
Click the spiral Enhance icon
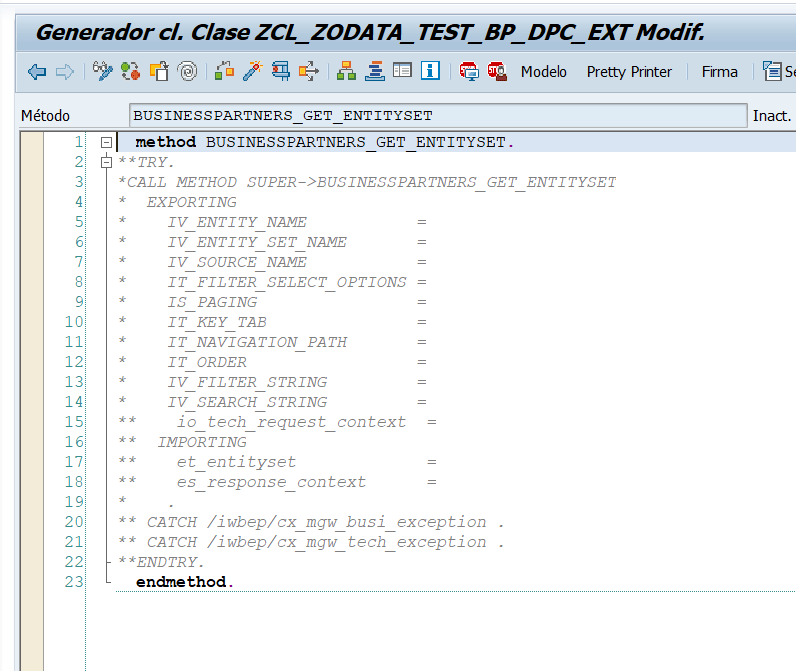186,72
